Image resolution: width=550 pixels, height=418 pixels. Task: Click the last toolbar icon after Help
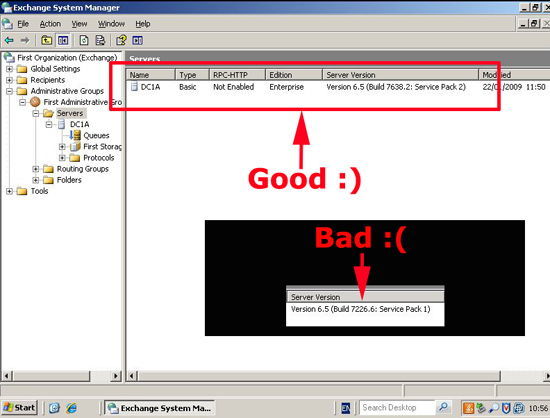coord(138,40)
